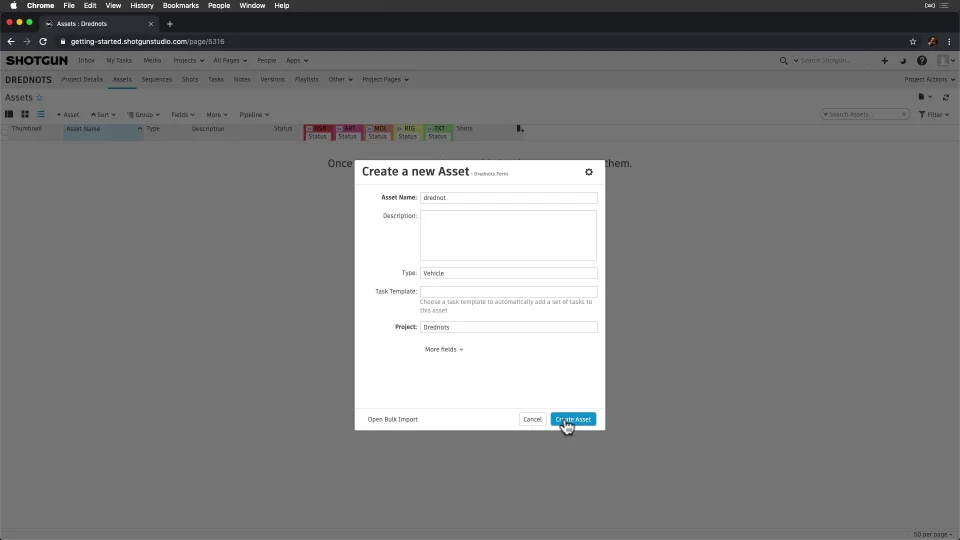Click the Description text area

tap(508, 236)
